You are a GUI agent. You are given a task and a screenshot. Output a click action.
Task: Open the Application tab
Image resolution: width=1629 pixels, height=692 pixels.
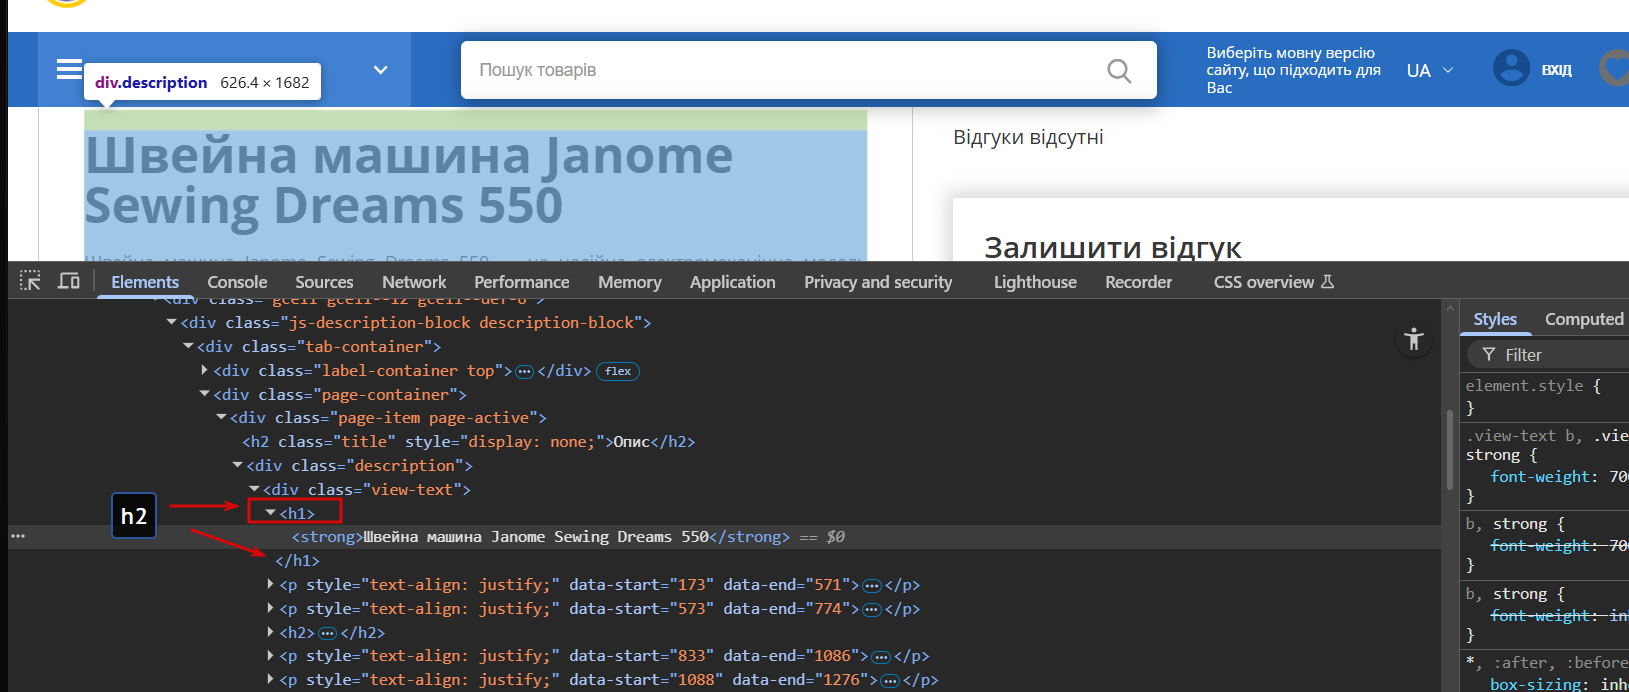732,282
